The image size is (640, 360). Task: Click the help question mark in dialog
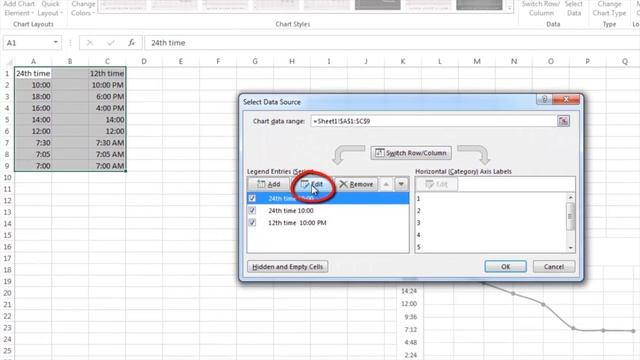[544, 99]
